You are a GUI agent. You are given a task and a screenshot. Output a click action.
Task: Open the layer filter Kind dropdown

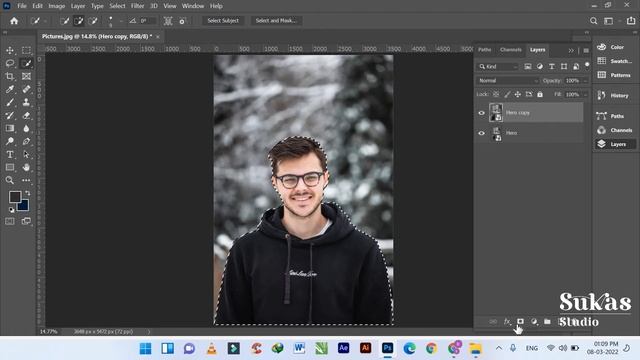coord(498,66)
